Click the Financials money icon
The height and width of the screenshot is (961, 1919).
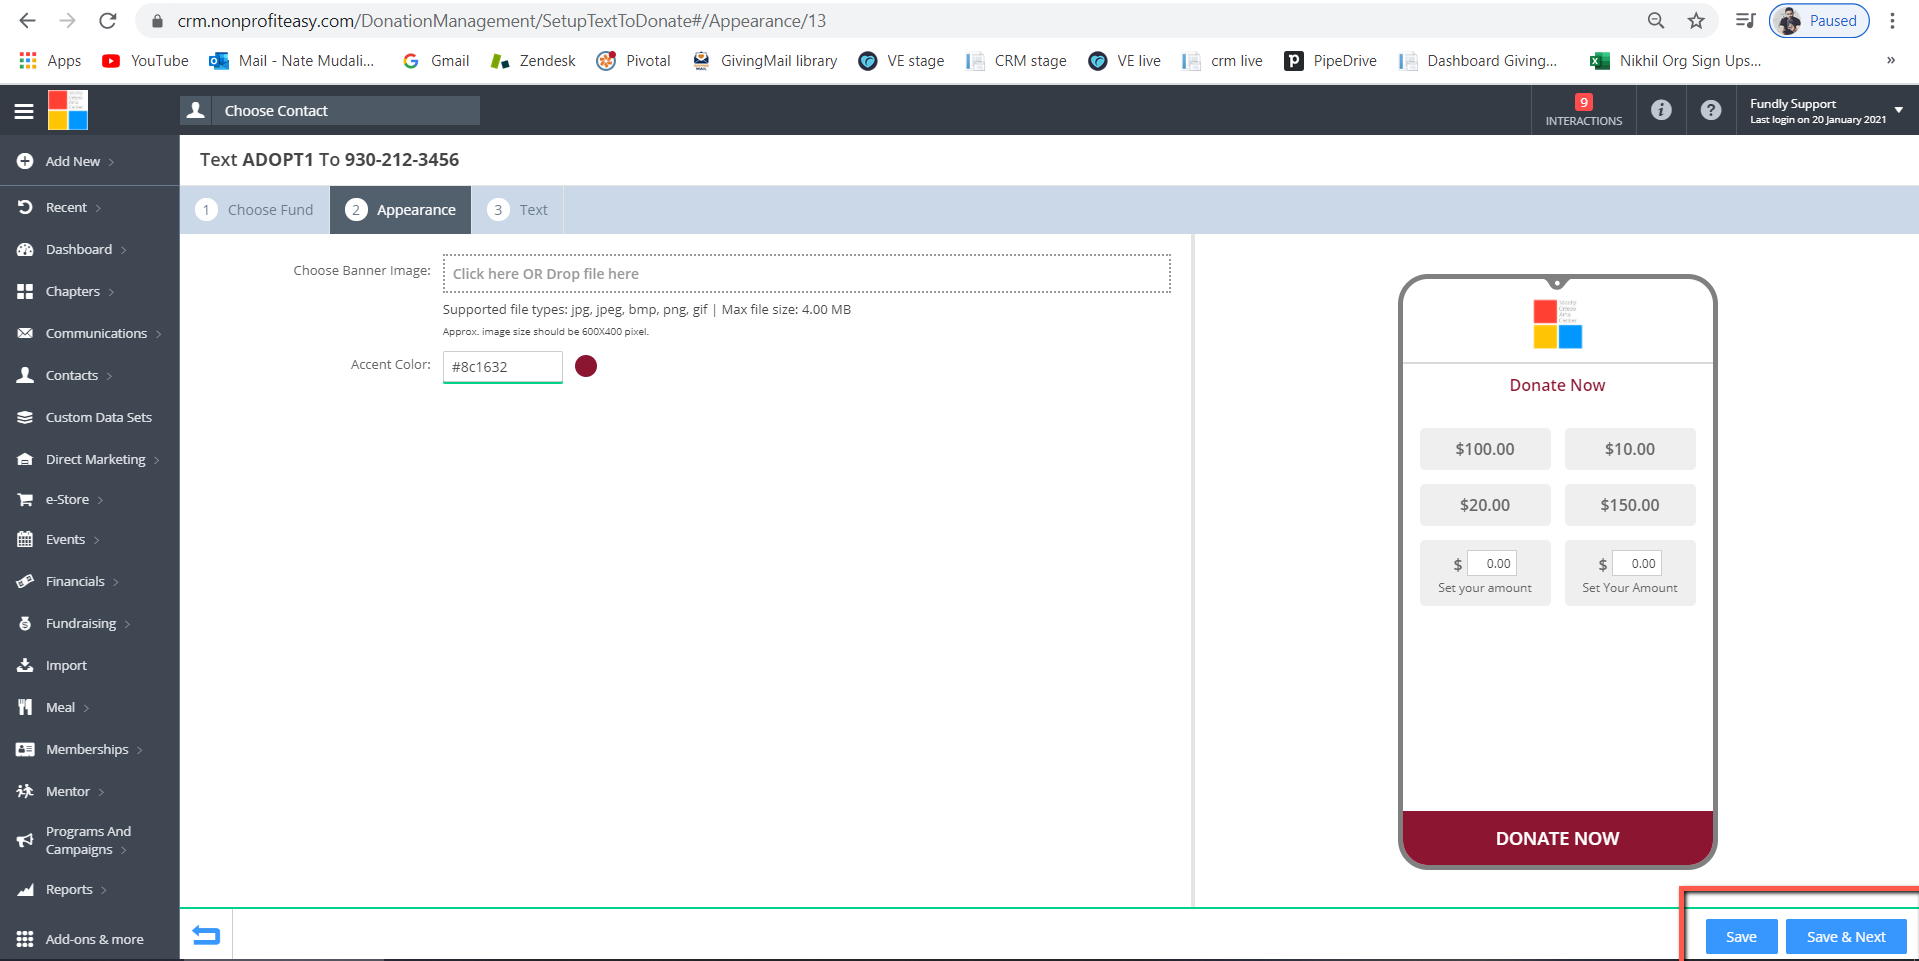[25, 581]
